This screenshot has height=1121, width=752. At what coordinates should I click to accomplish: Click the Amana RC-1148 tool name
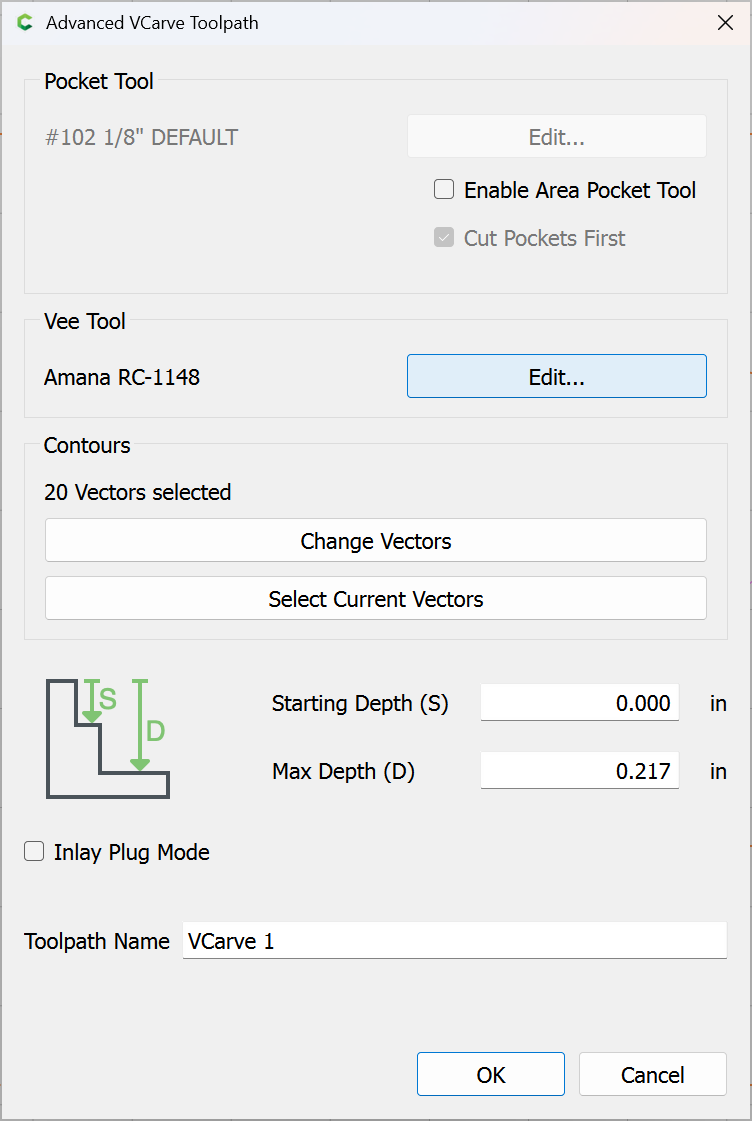click(x=122, y=377)
